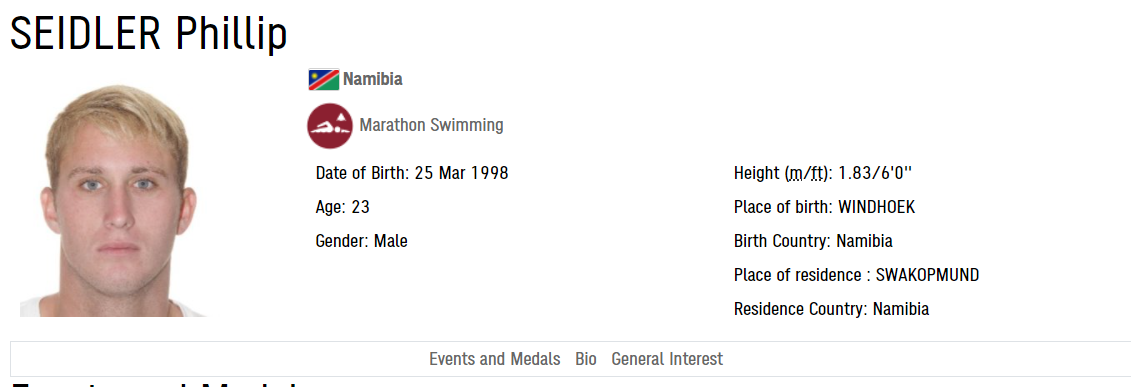Screen dimensions: 1131x387
Task: Click the Place of residence SWAKOPMUND text
Action: point(856,275)
